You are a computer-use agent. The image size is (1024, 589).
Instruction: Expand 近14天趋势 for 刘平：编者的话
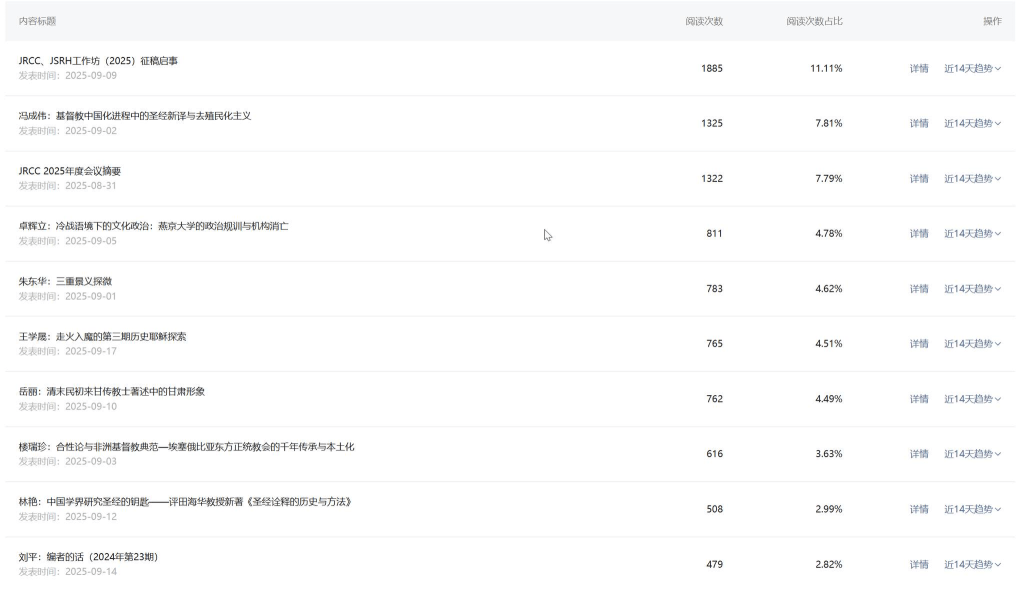(972, 564)
